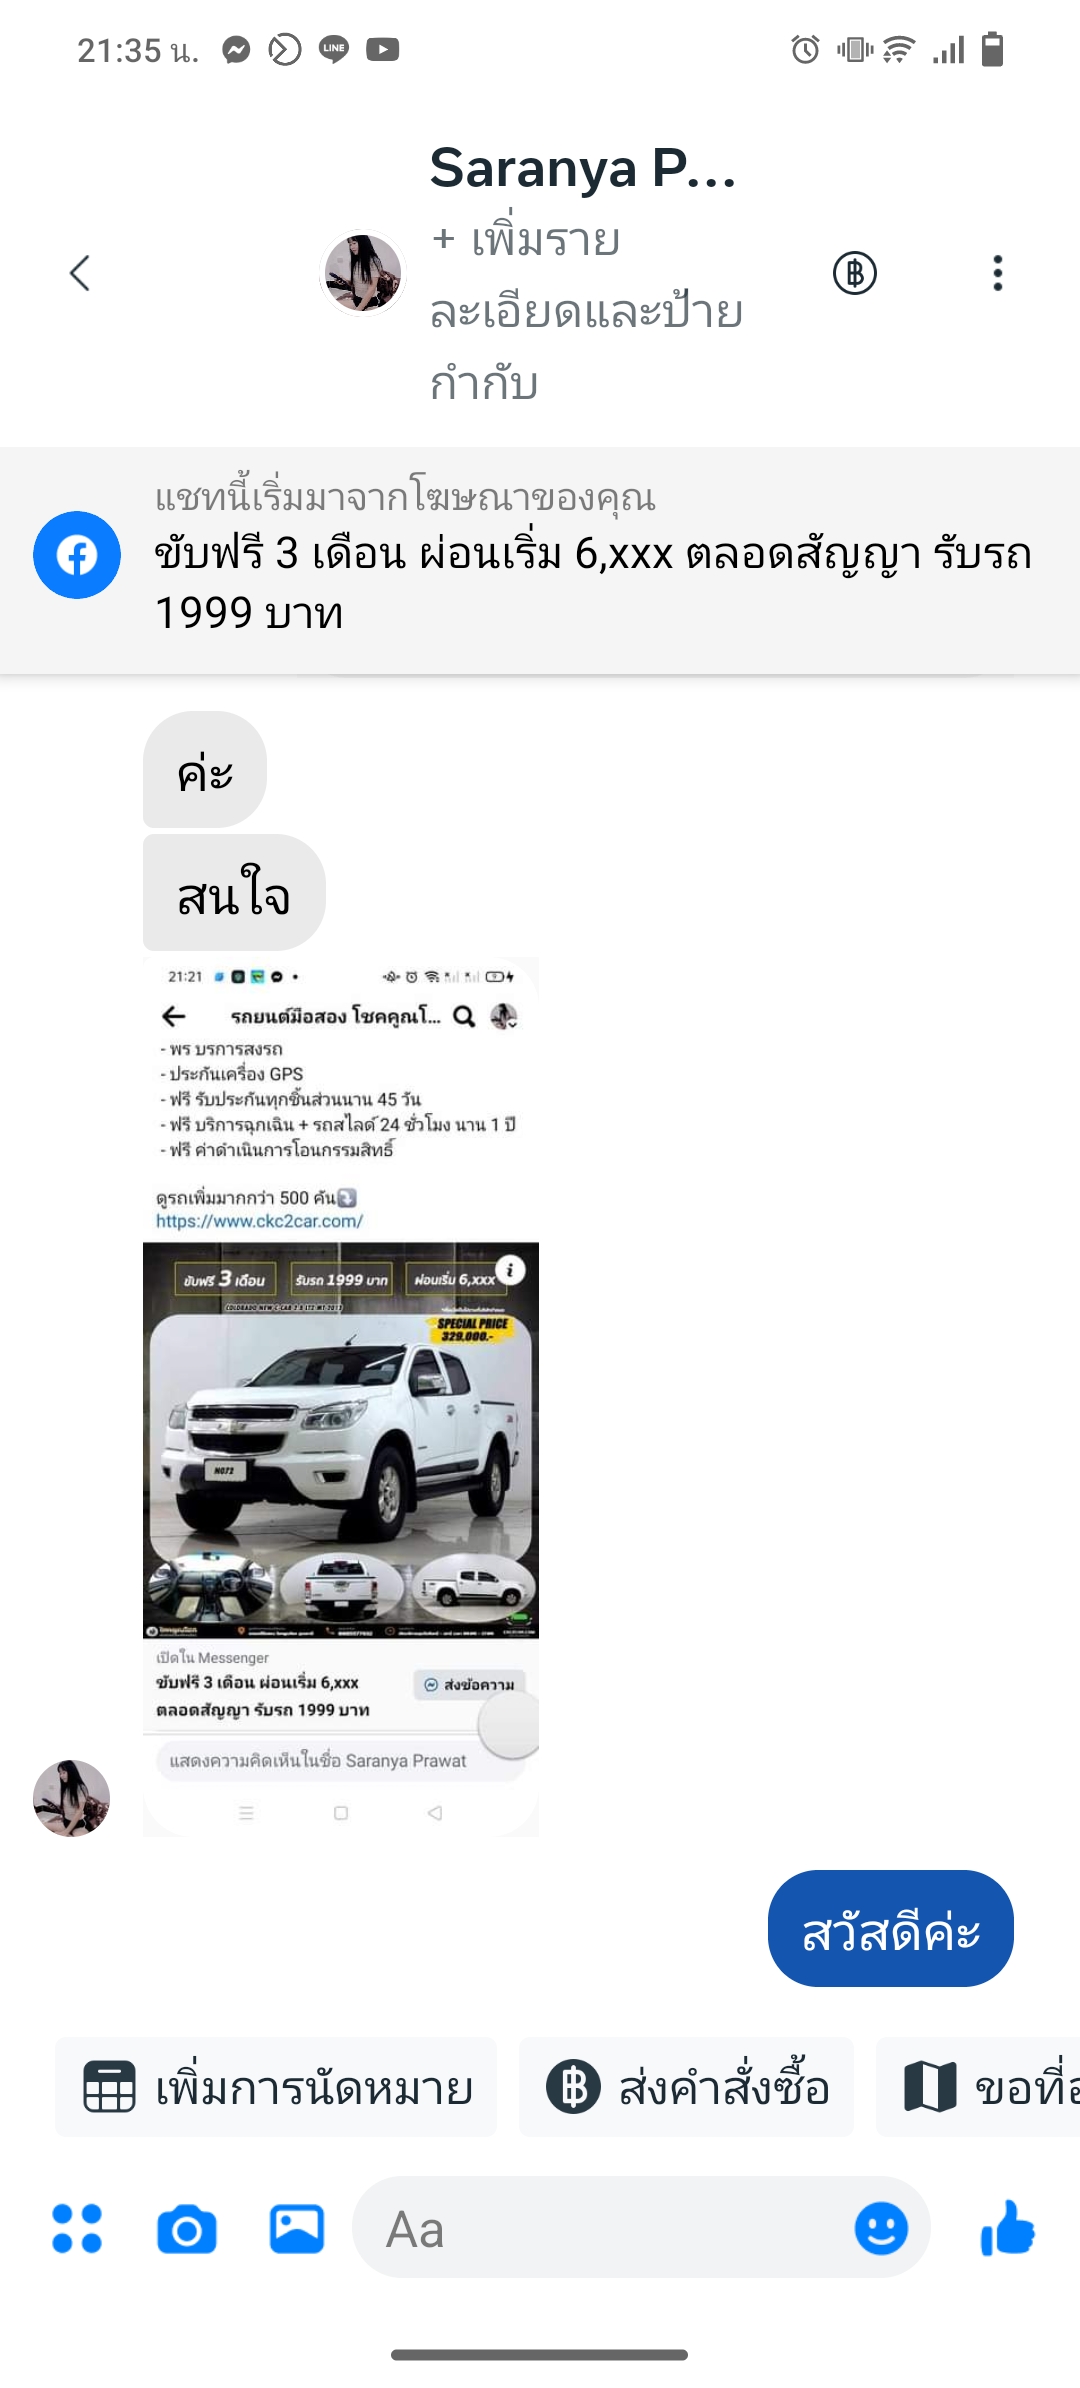
Task: Tap the สนใจ message bubble
Action: tap(234, 893)
